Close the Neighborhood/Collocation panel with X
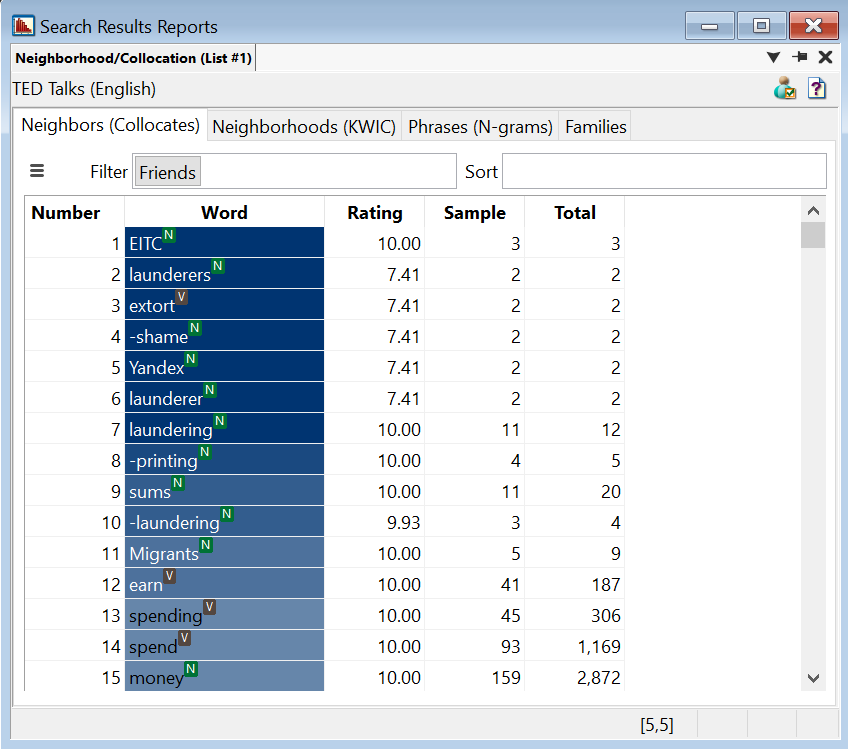This screenshot has height=749, width=848. 825,58
